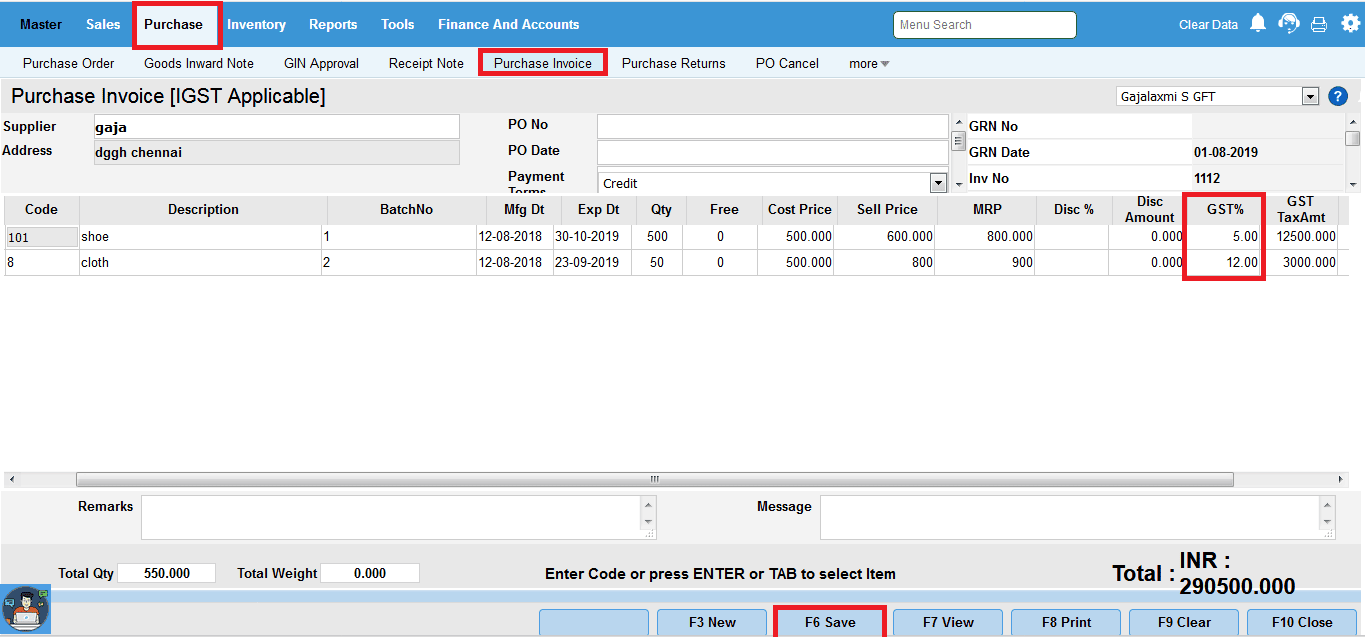Click the F9 Clear button

click(1184, 622)
